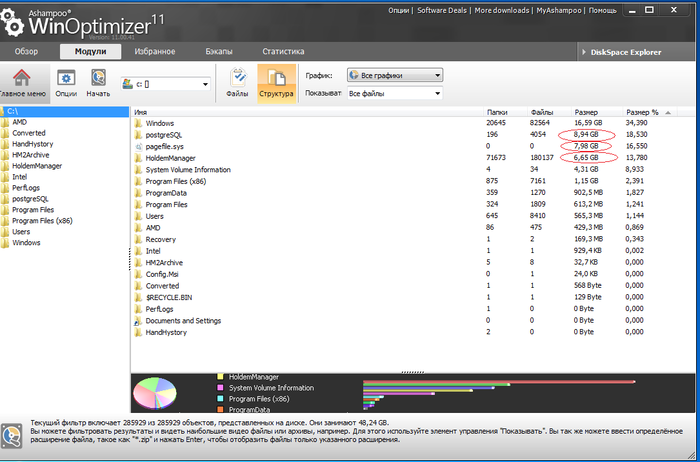Select PerfLogs in the folder tree
The width and height of the screenshot is (700, 462).
click(x=26, y=187)
